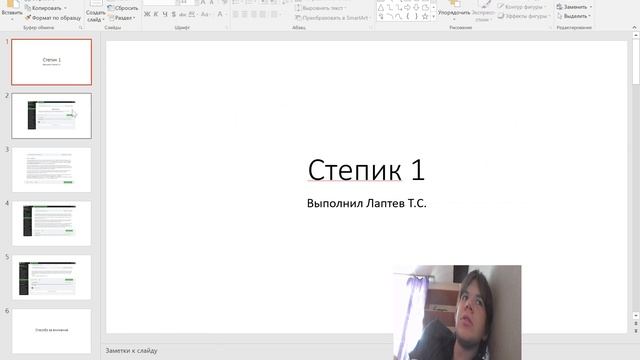Toggle text shadow (S) formatting
This screenshot has width=640, height=360.
(174, 14)
